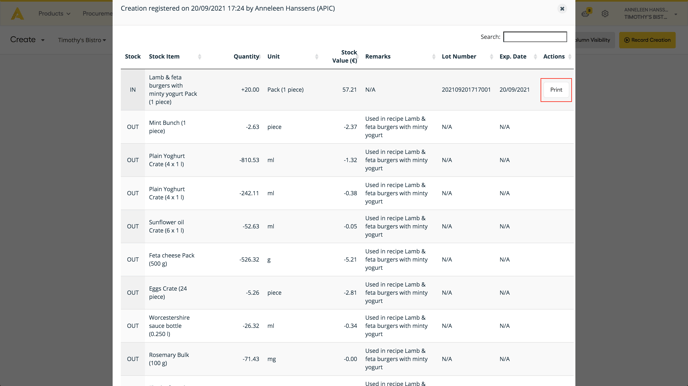Open the Procurement menu in background navbar
Screen dimensions: 688x386
click(x=97, y=14)
